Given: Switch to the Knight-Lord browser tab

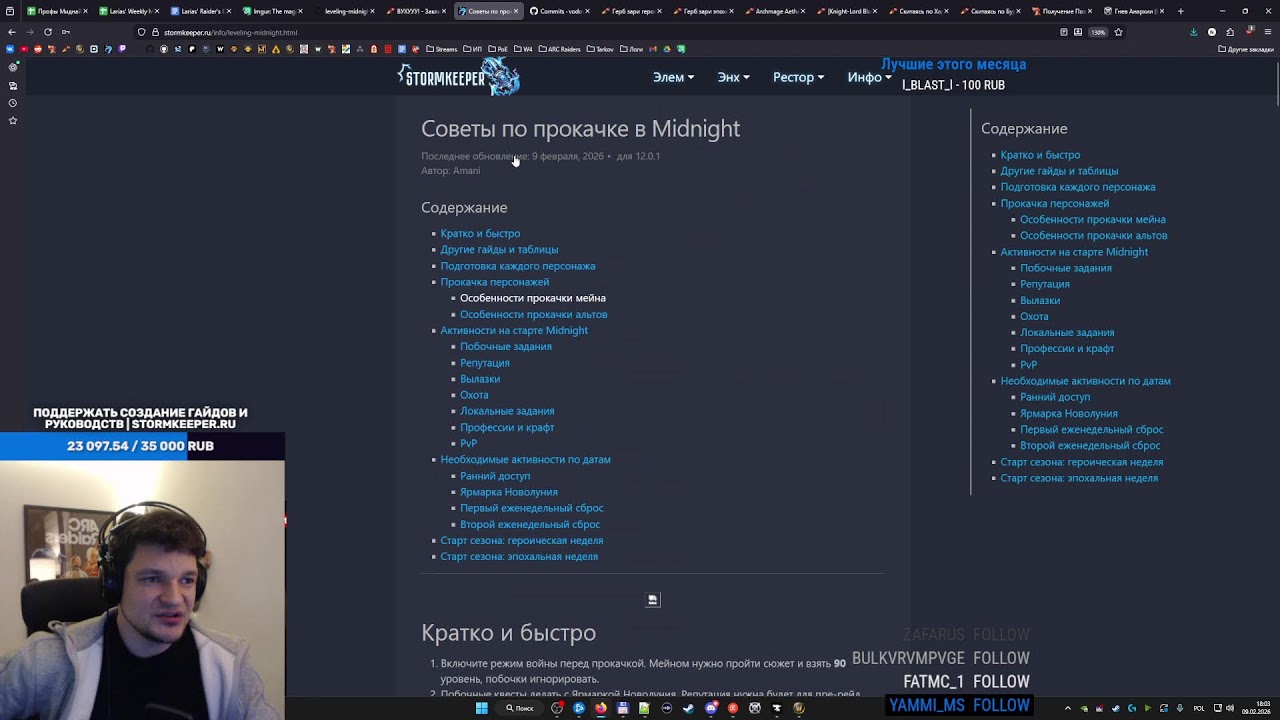Looking at the screenshot, I should 848,11.
